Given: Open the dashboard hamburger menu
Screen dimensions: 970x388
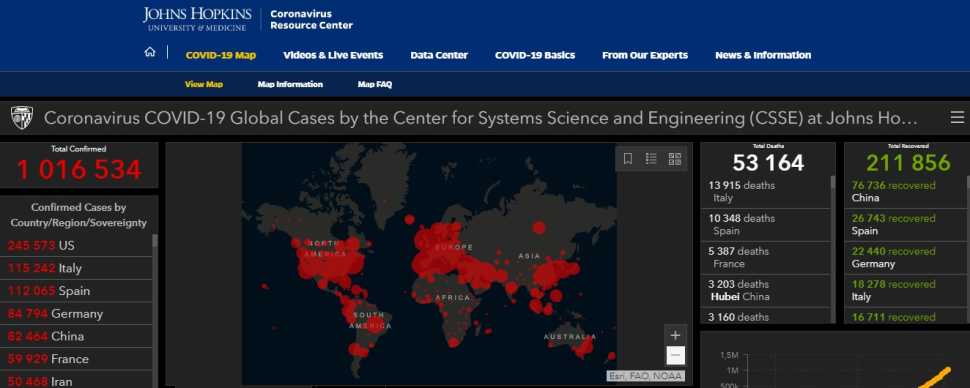Looking at the screenshot, I should coord(957,118).
